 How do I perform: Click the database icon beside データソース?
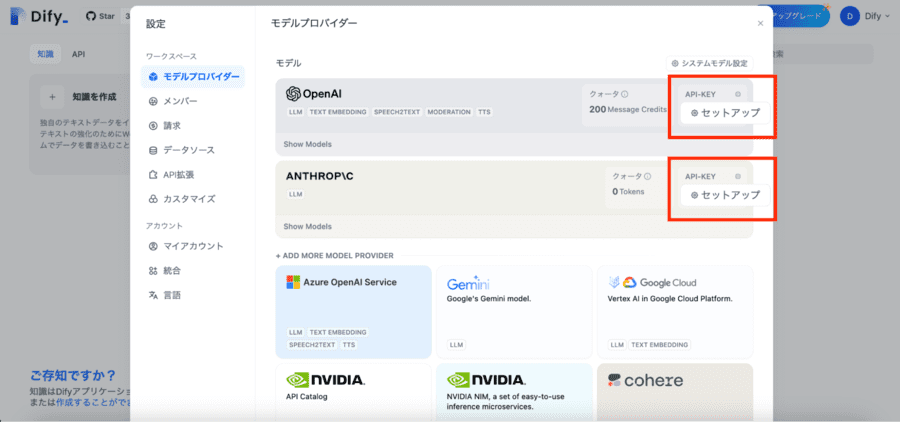click(153, 150)
